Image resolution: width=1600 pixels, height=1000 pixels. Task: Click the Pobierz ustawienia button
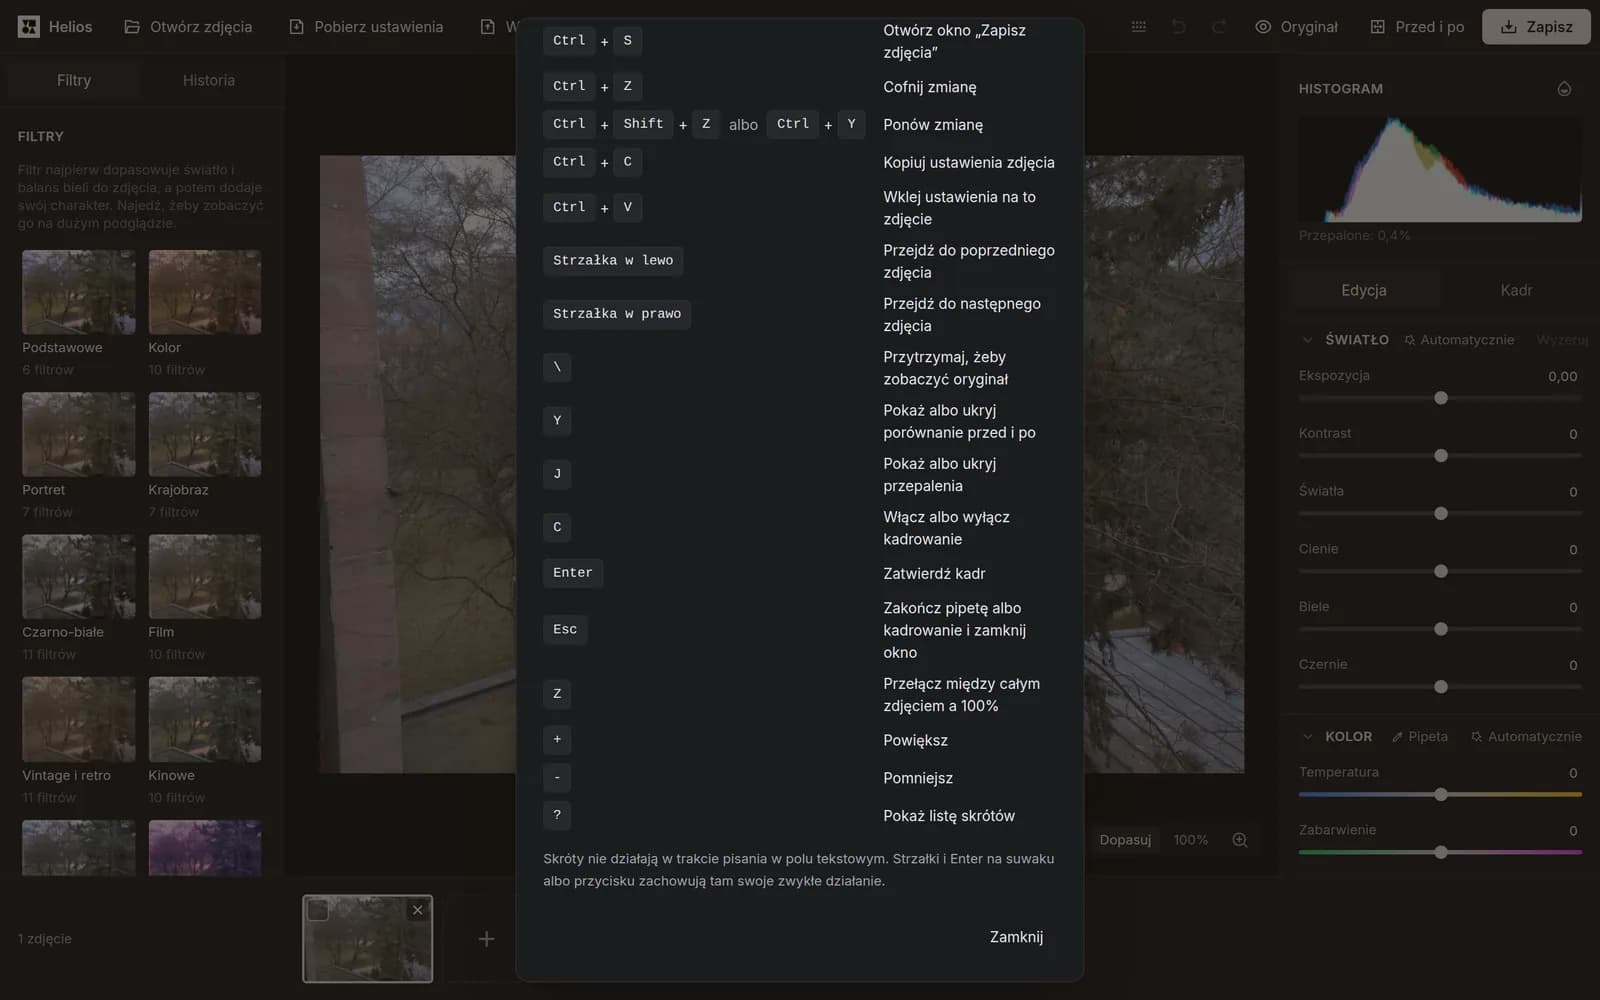click(x=366, y=27)
